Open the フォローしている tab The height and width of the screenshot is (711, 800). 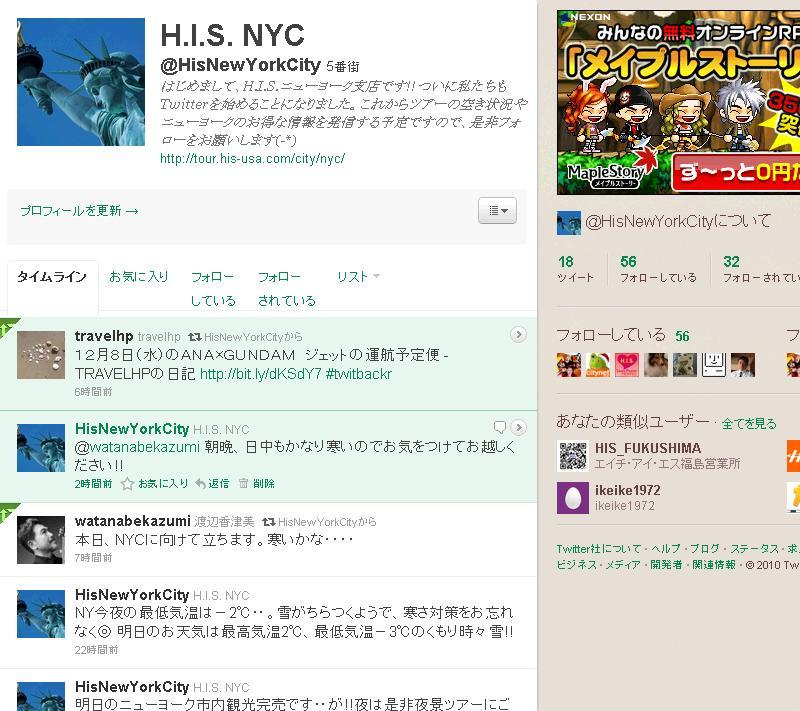[213, 289]
